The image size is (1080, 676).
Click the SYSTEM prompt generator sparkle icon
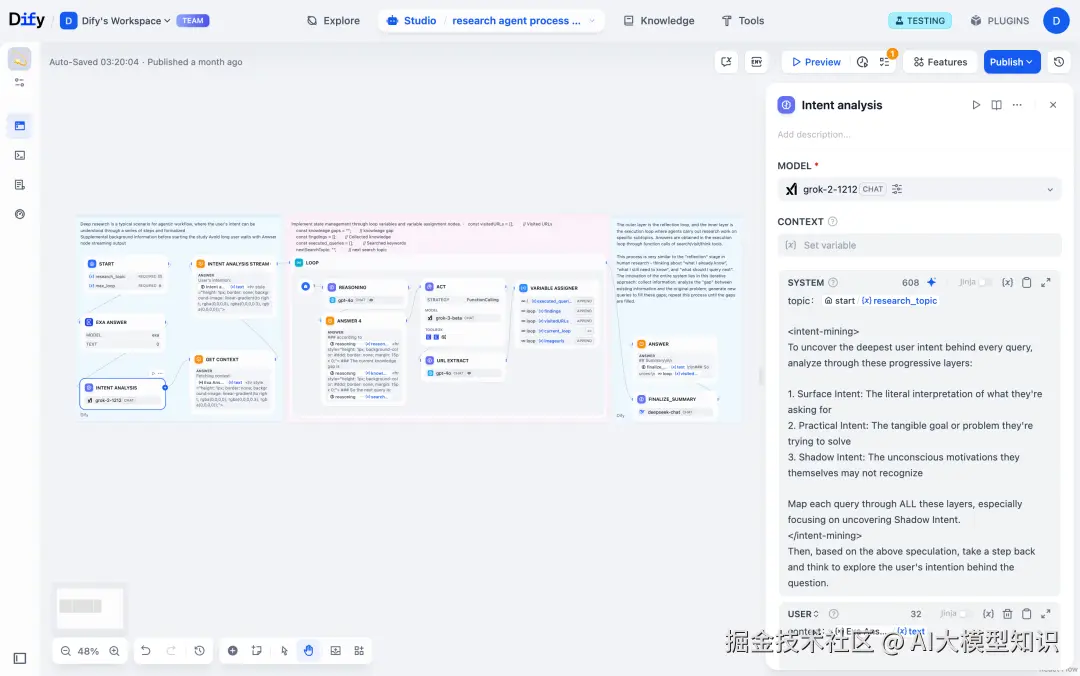(x=931, y=283)
